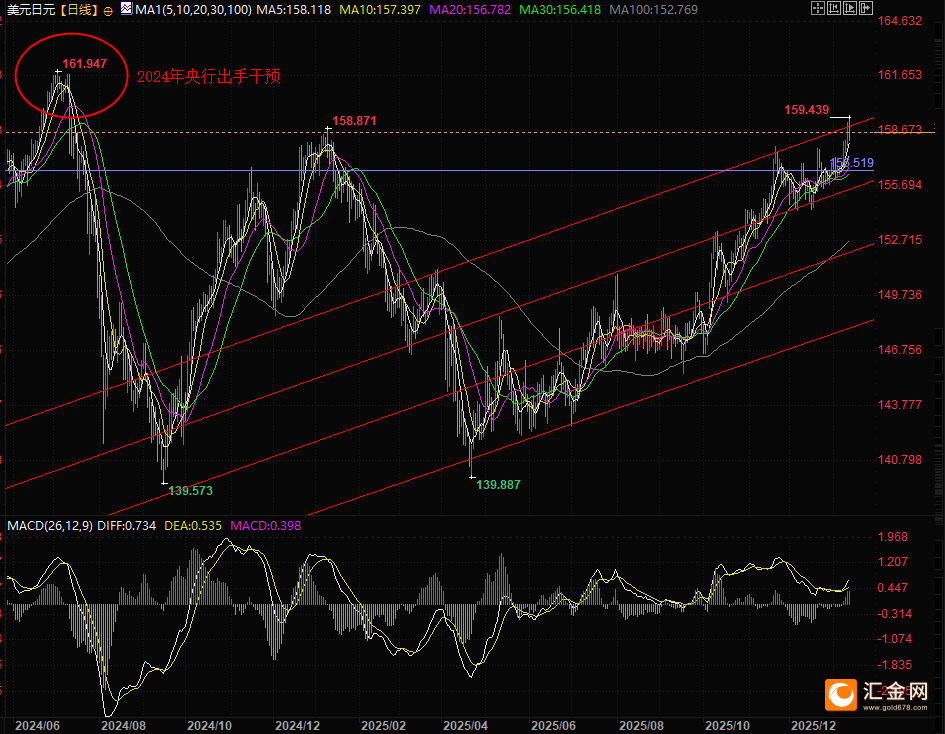Click the 2025/08 date label
Screen dimensions: 945x734
pos(641,725)
